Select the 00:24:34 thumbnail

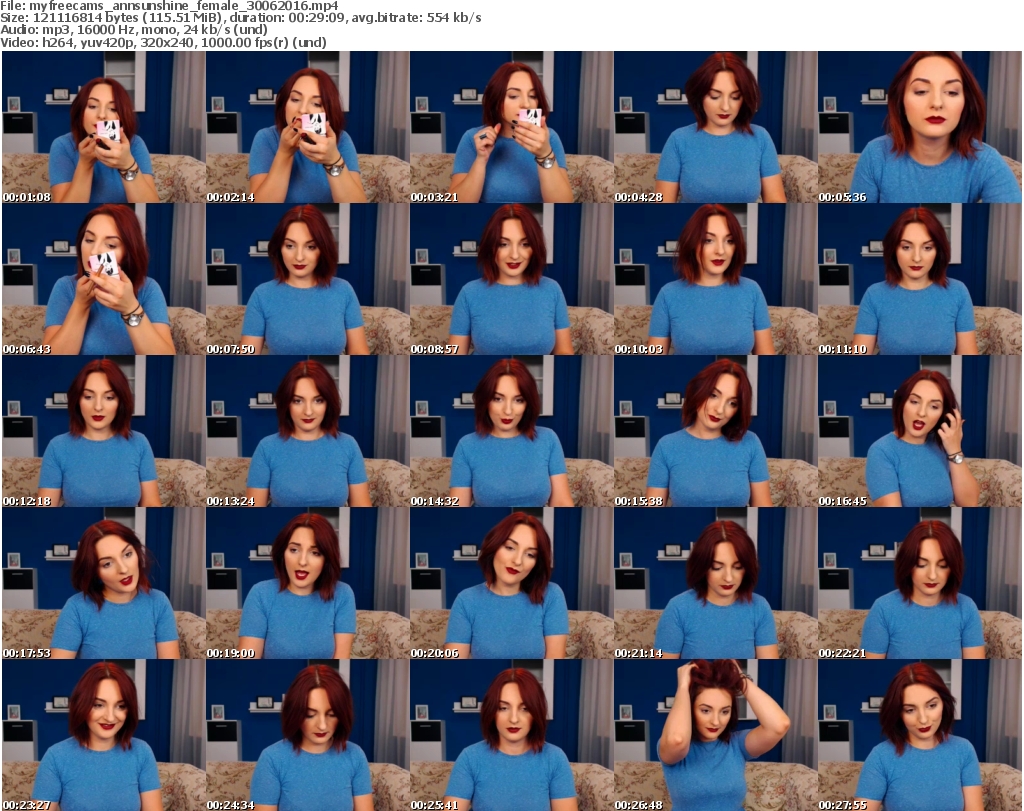click(308, 735)
